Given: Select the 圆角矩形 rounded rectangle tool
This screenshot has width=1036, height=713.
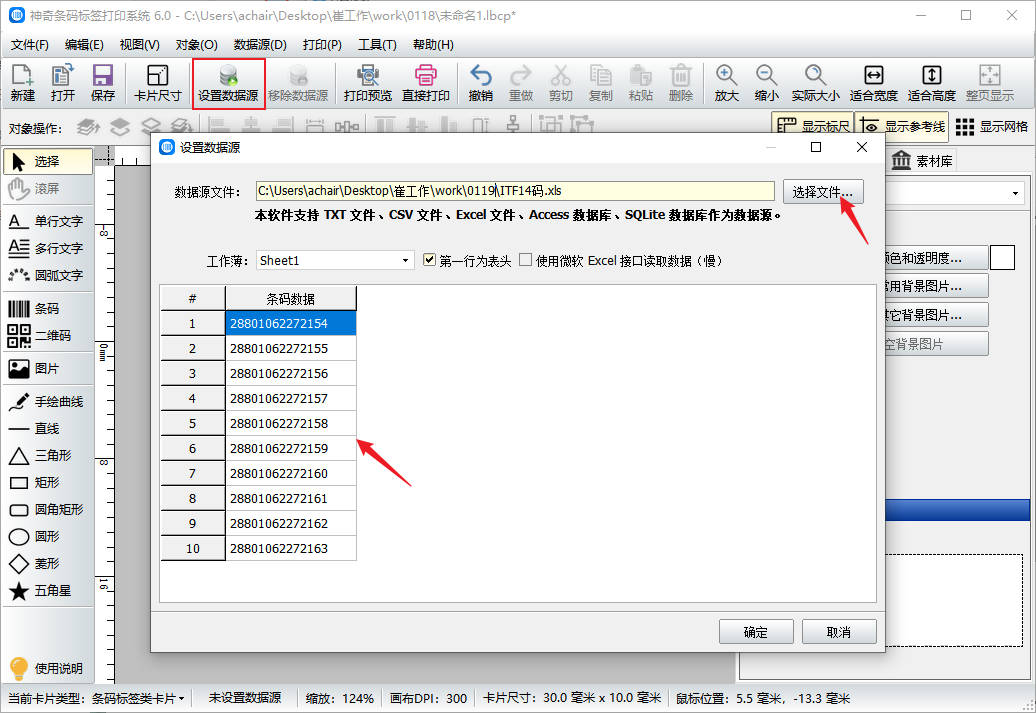Looking at the screenshot, I should point(48,509).
